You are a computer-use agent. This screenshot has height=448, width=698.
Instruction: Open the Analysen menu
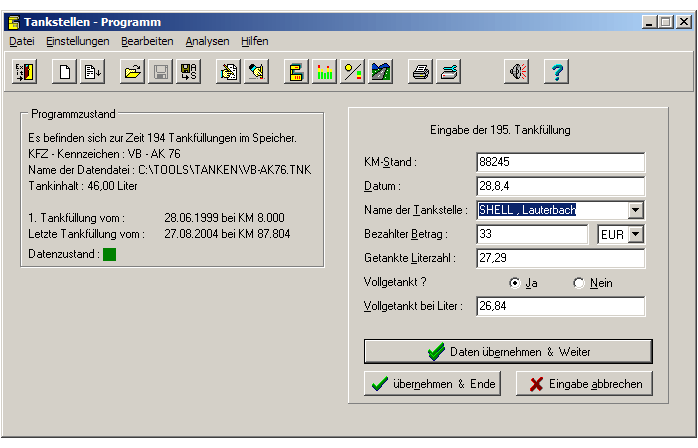[x=207, y=41]
